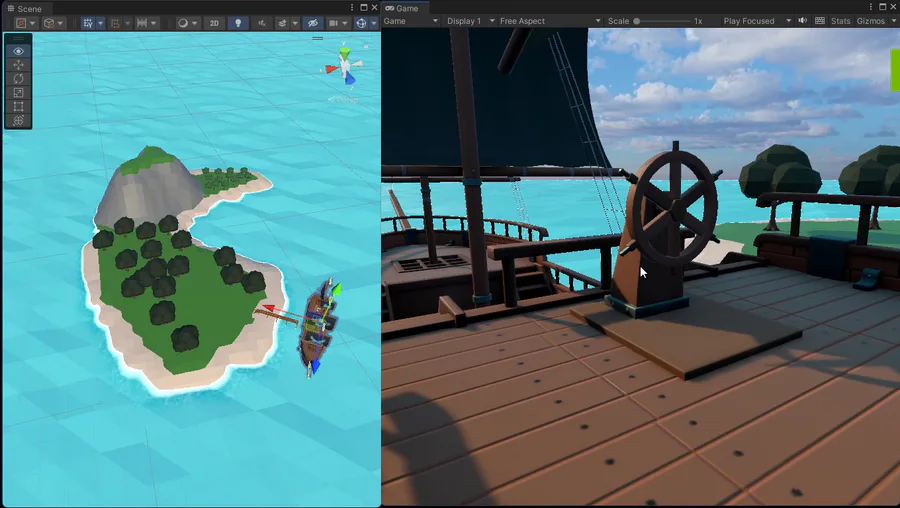Toggle scene audio icon in Scene toolbar
900x508 pixels.
tap(262, 23)
